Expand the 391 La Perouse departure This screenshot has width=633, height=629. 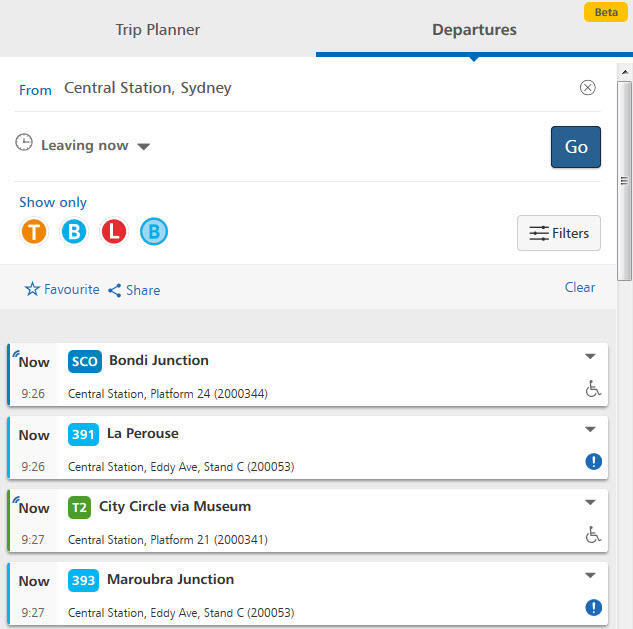pos(590,429)
